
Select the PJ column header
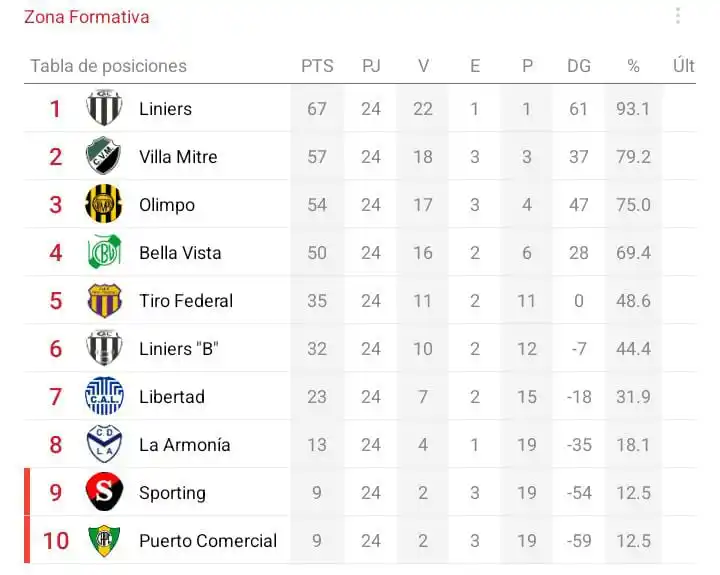click(x=371, y=66)
